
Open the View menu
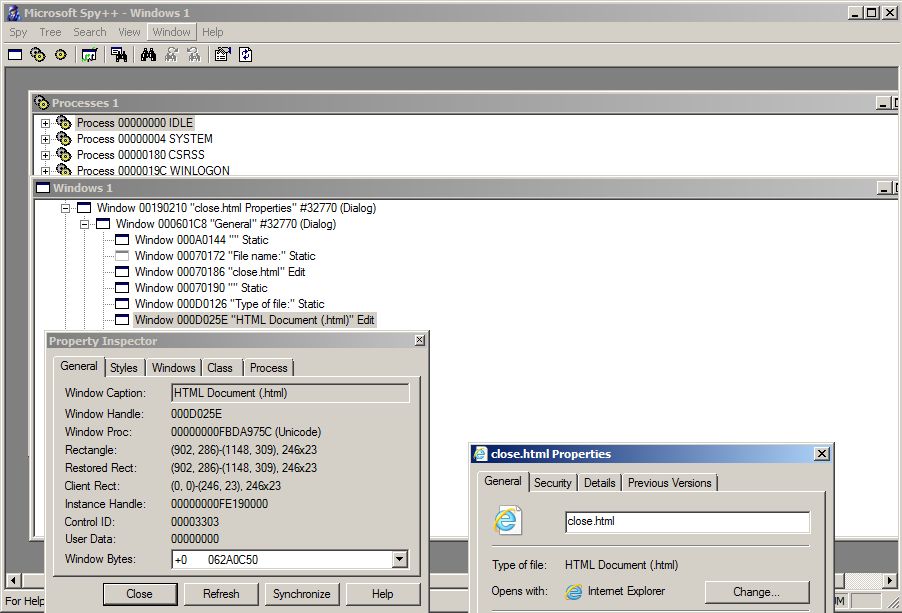point(129,32)
